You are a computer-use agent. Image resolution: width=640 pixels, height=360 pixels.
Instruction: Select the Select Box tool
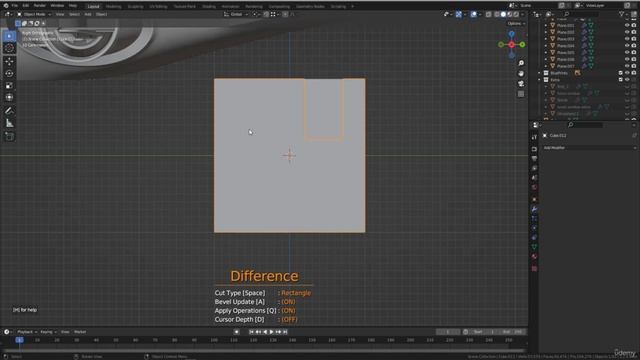[9, 36]
